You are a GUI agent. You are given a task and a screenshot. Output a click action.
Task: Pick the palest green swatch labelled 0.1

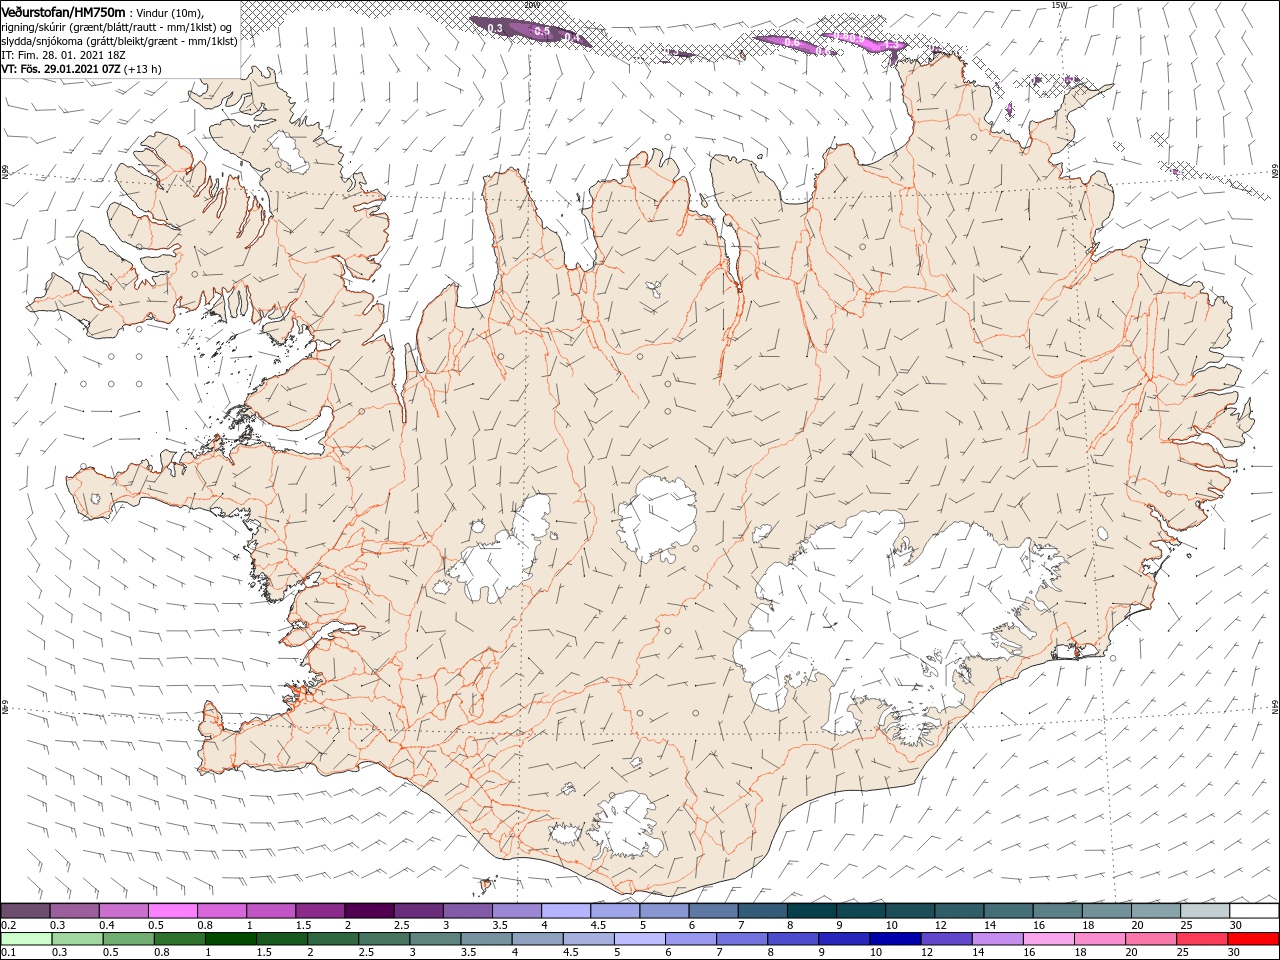click(26, 939)
